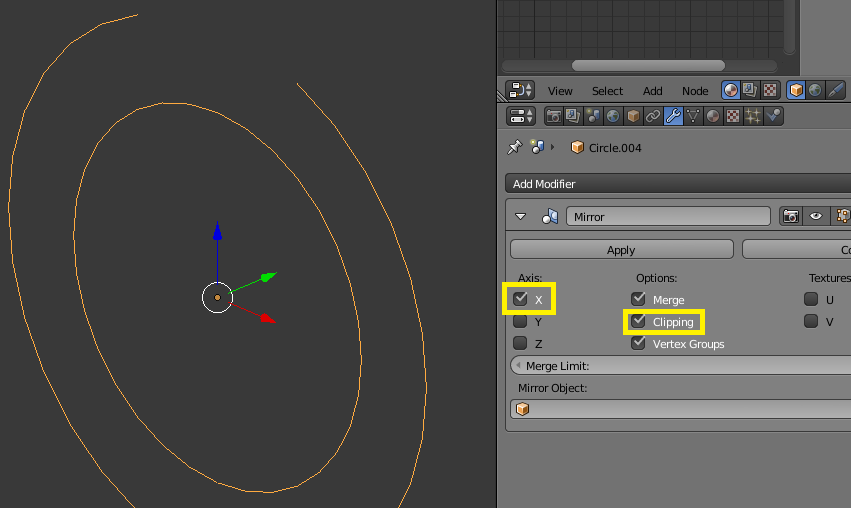Open the Particles properties sparkle tab
Screen dimensions: 851x508
pyautogui.click(x=753, y=116)
